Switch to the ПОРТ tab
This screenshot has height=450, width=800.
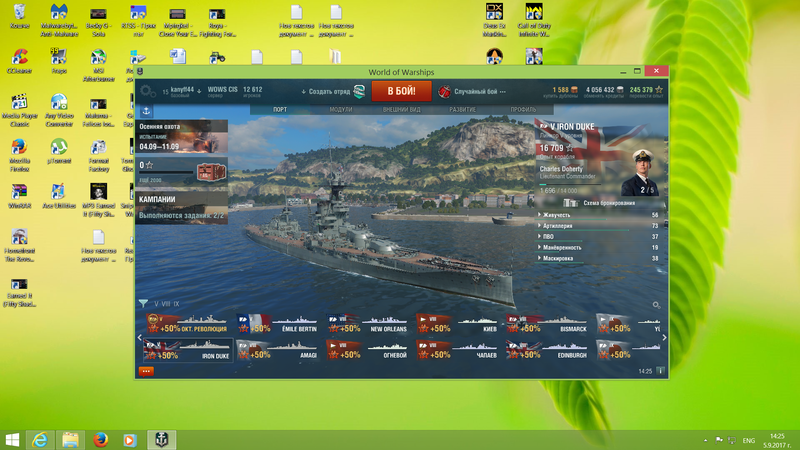pos(280,110)
